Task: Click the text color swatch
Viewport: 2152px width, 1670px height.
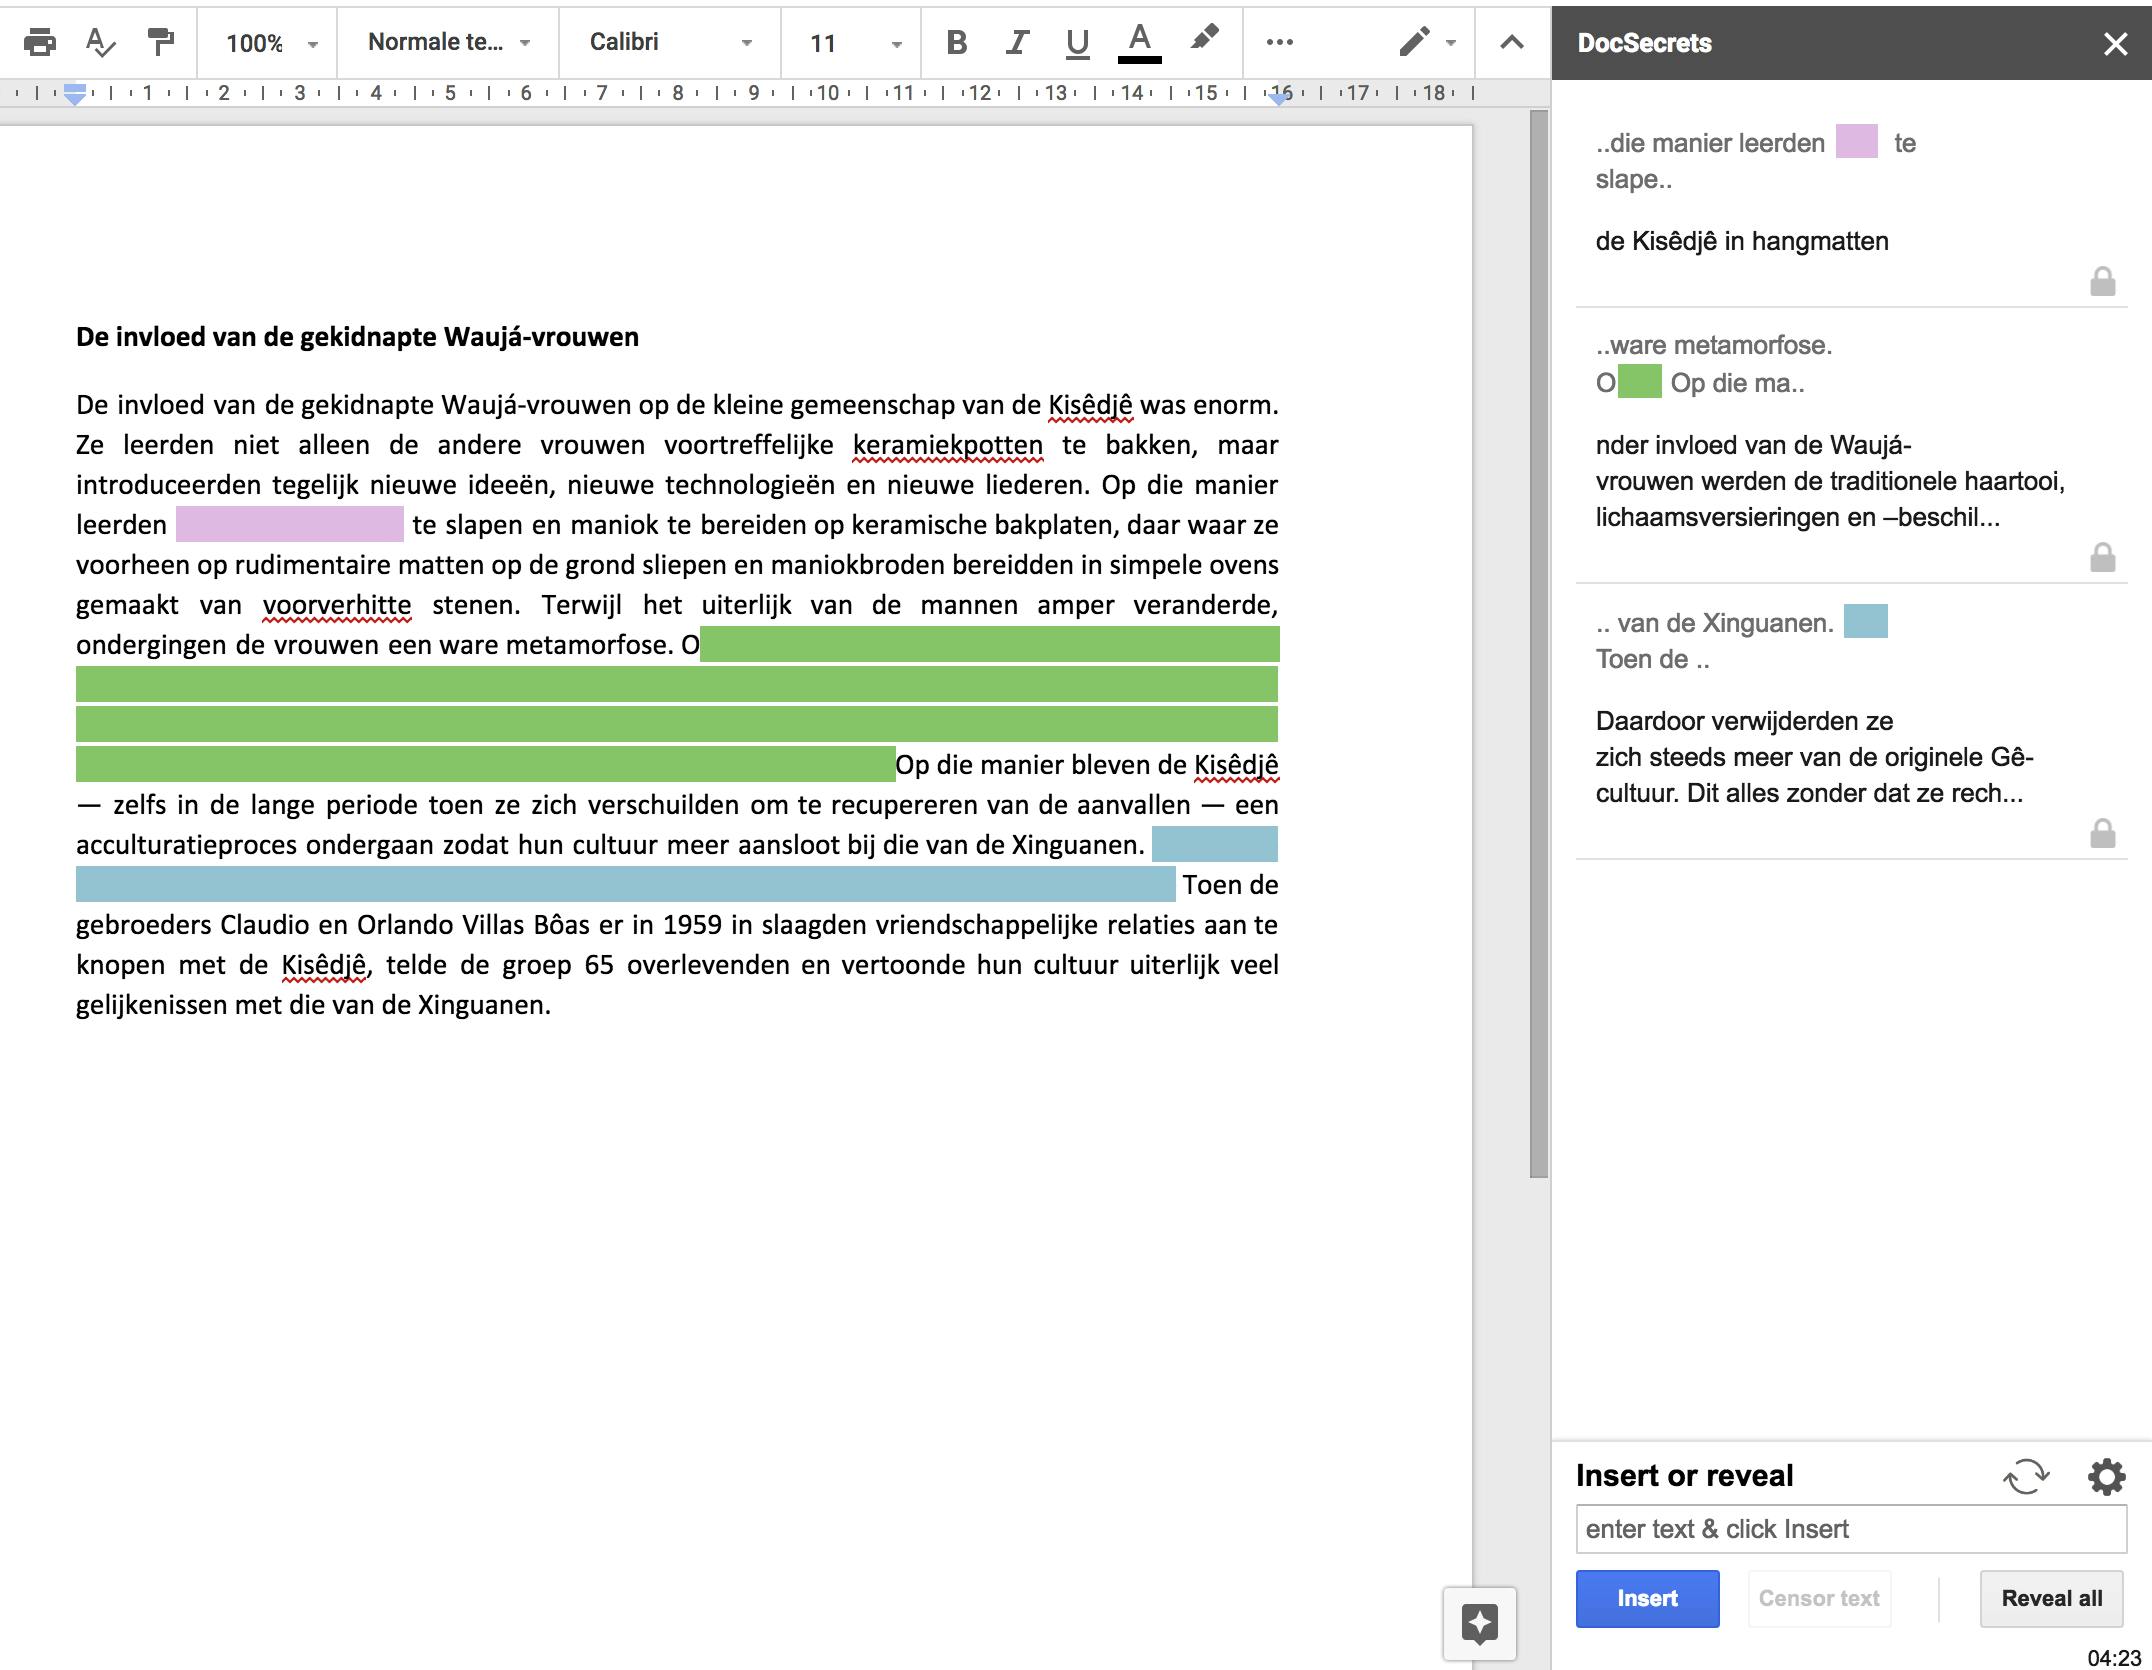Action: (x=1139, y=43)
